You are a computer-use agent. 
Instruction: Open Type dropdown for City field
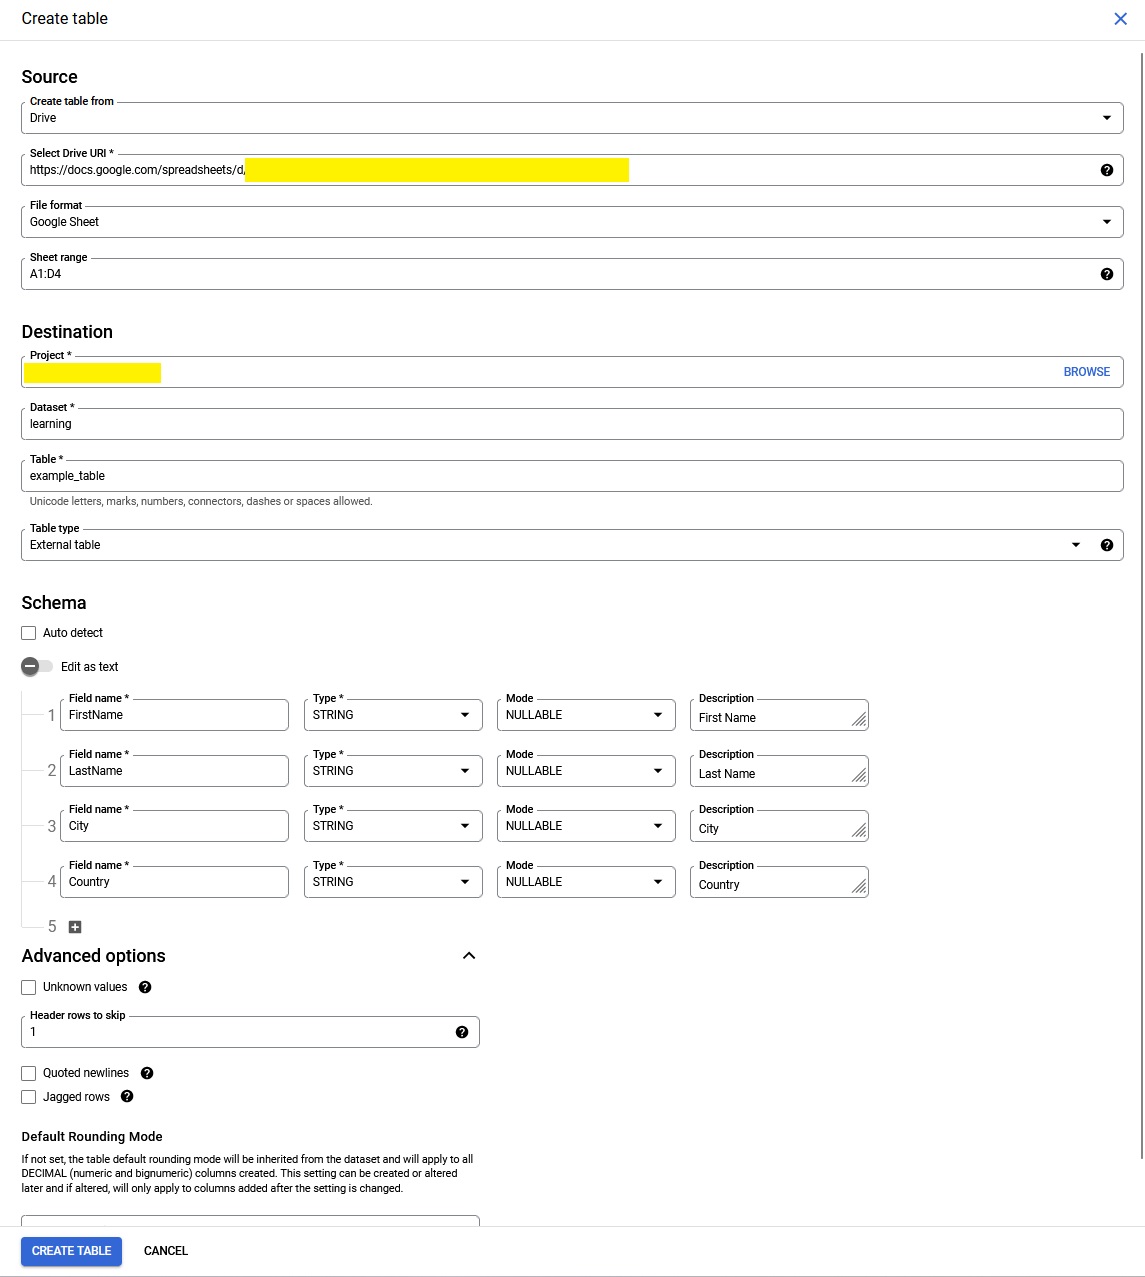pos(393,826)
